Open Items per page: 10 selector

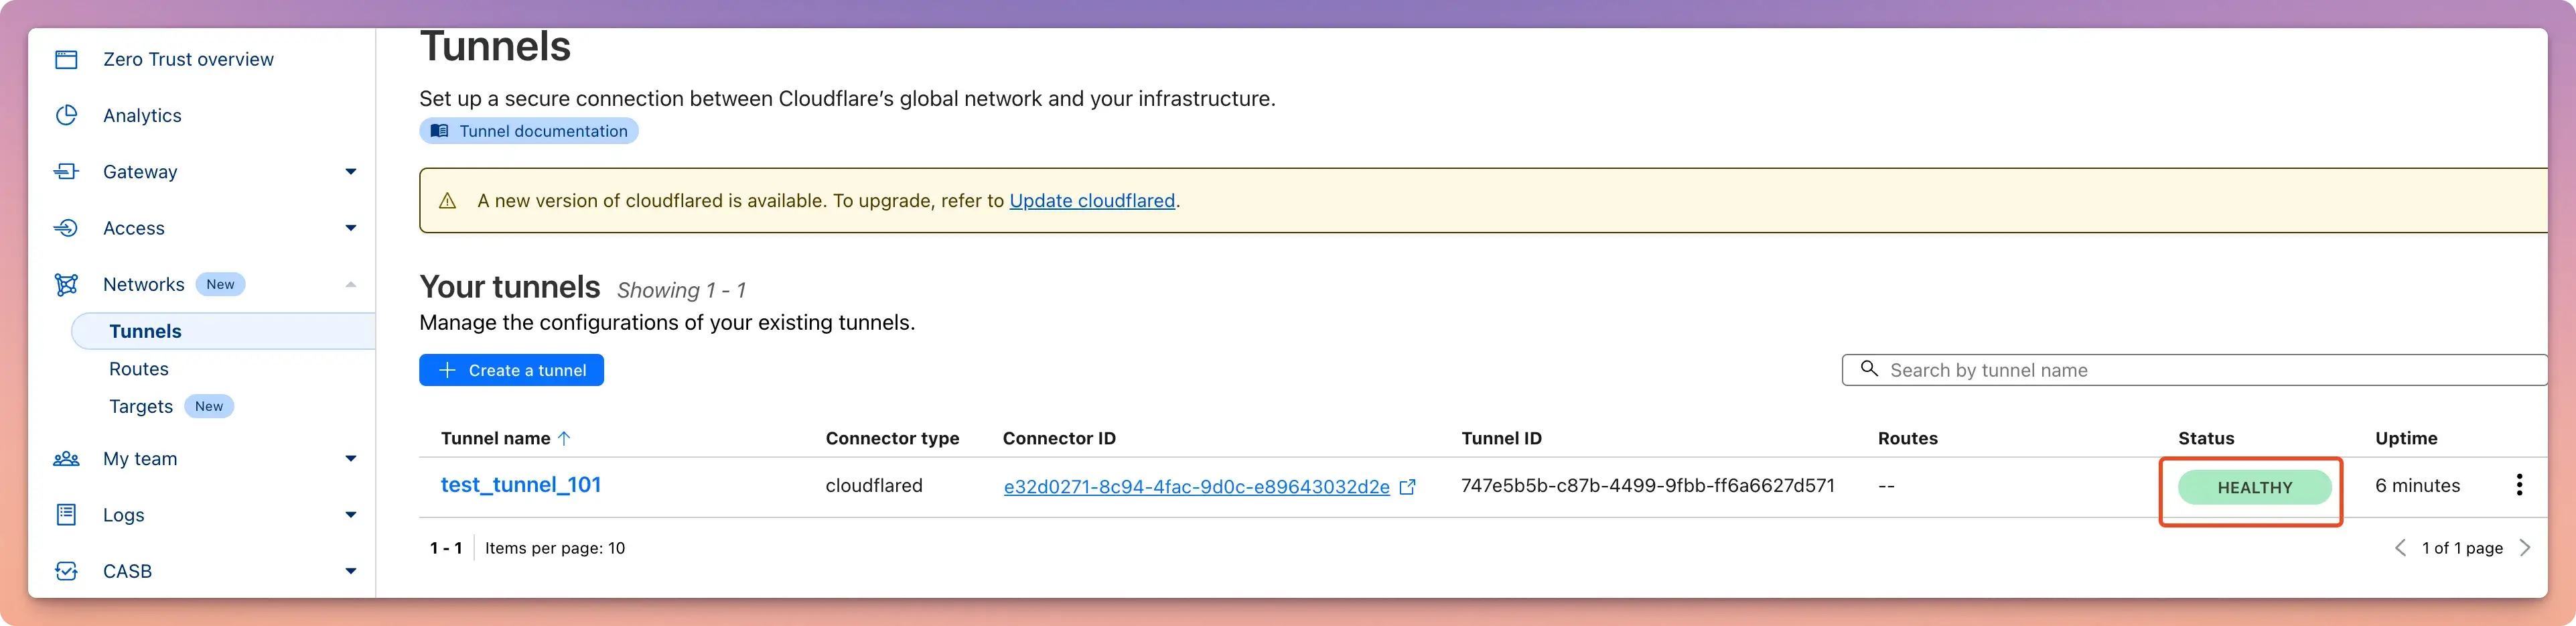(x=555, y=548)
